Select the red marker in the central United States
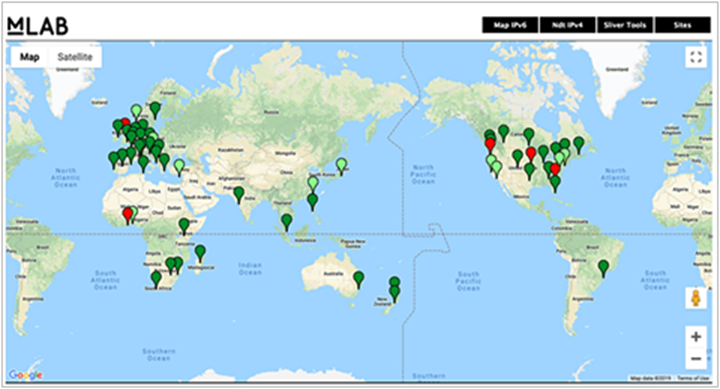The image size is (720, 389). point(531,153)
